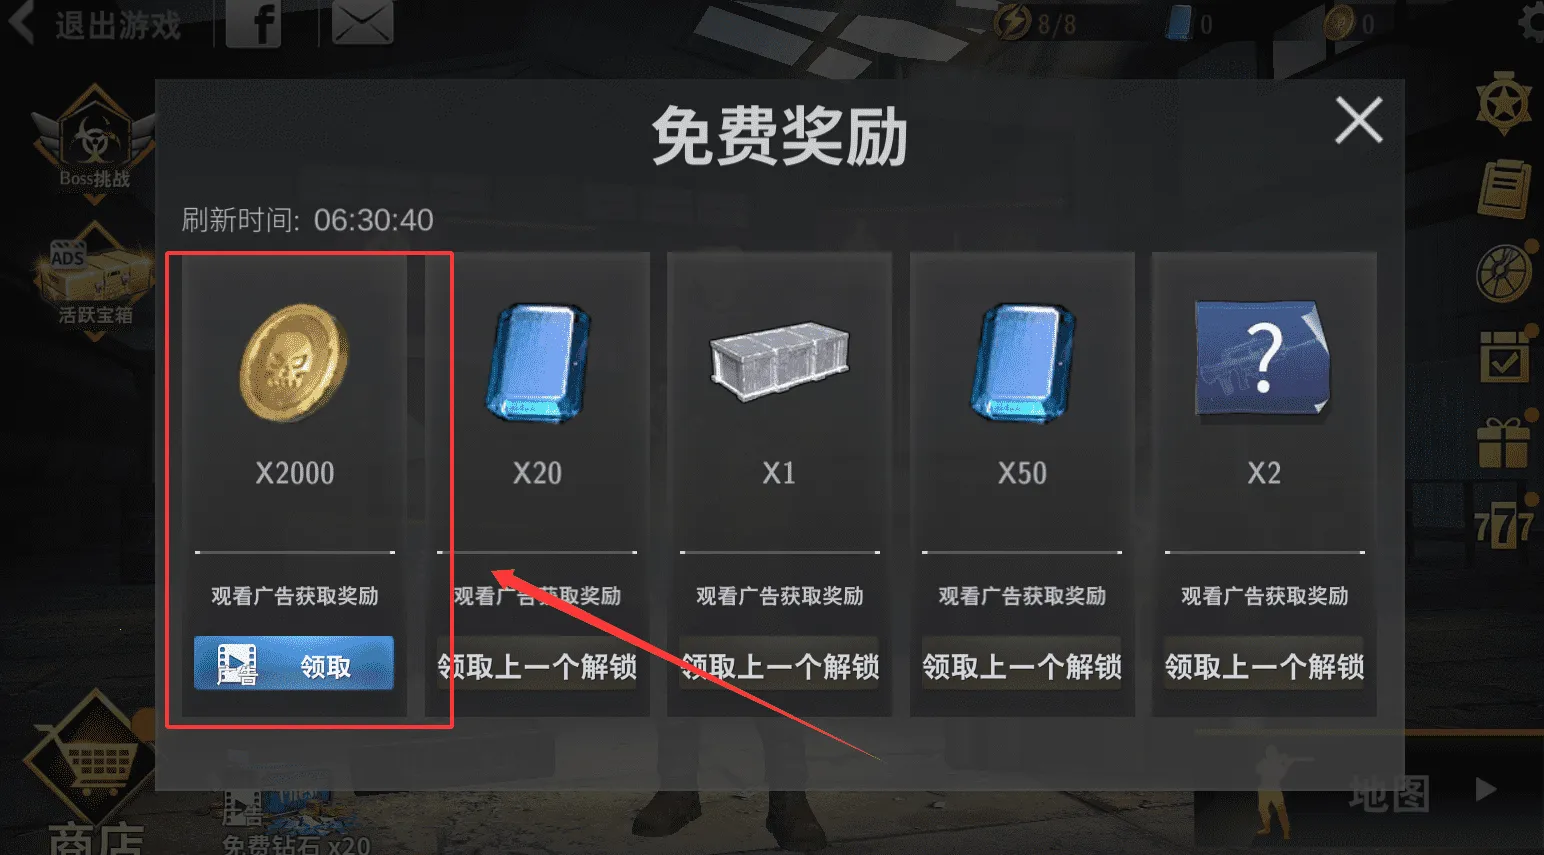1544x855 pixels.
Task: Click the locked button under the X2 blueprint
Action: (x=1264, y=665)
